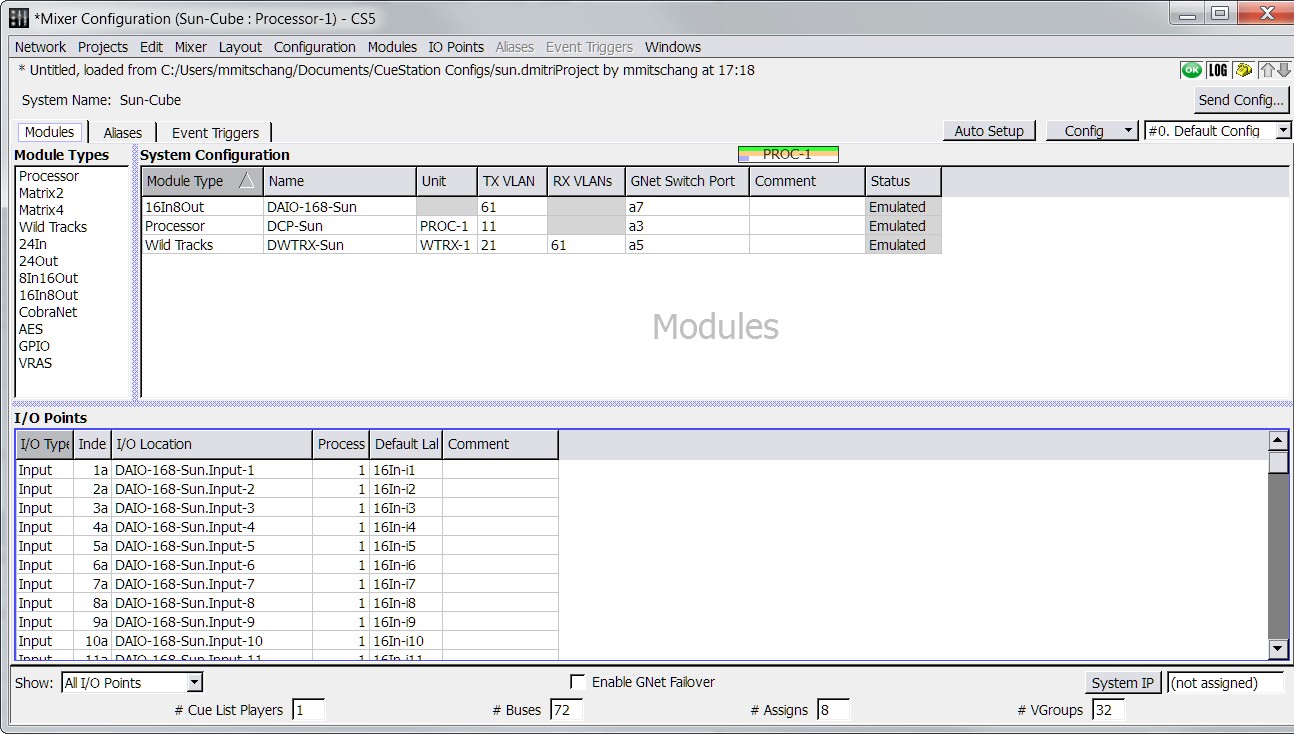The width and height of the screenshot is (1294, 734).
Task: Open the Windows menu
Action: [x=673, y=47]
